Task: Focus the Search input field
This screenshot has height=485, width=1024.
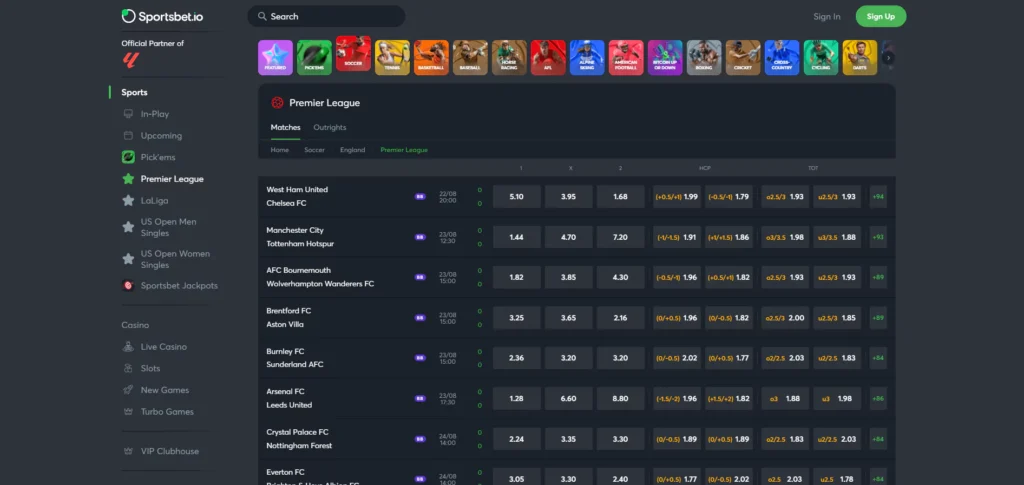Action: pyautogui.click(x=326, y=16)
